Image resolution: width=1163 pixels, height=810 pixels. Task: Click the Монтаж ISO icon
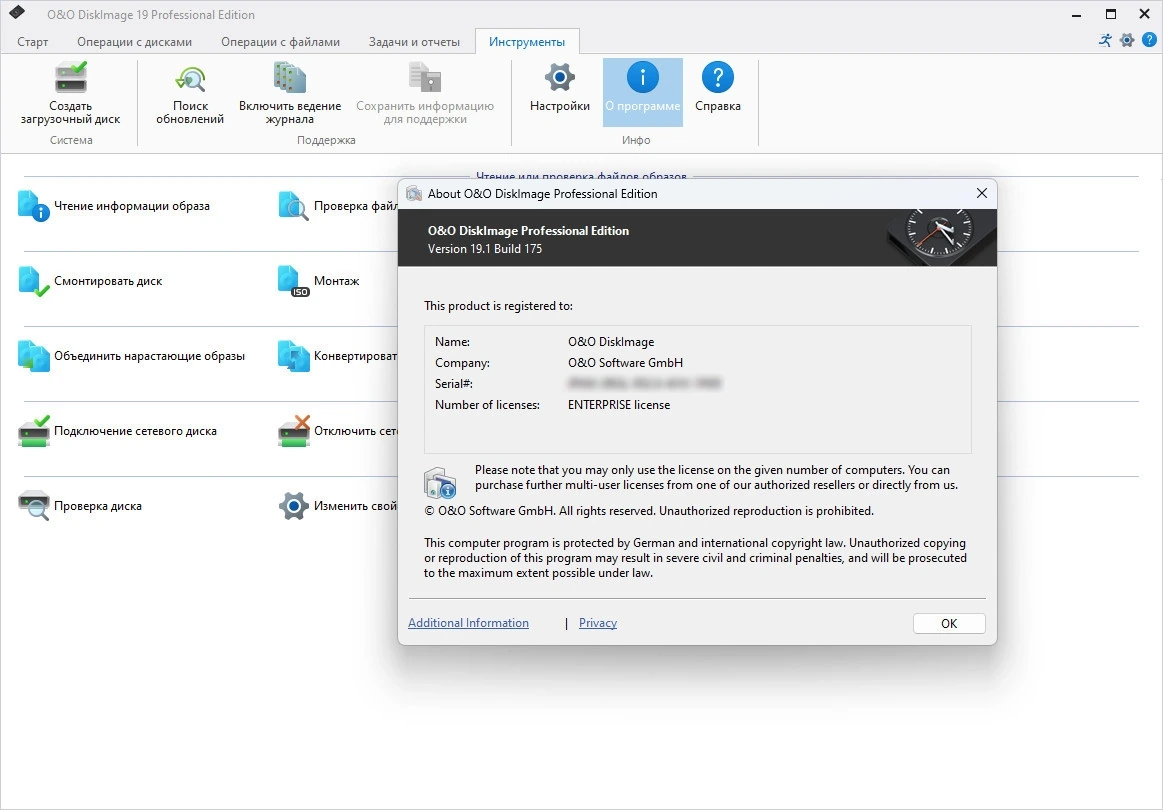point(293,281)
